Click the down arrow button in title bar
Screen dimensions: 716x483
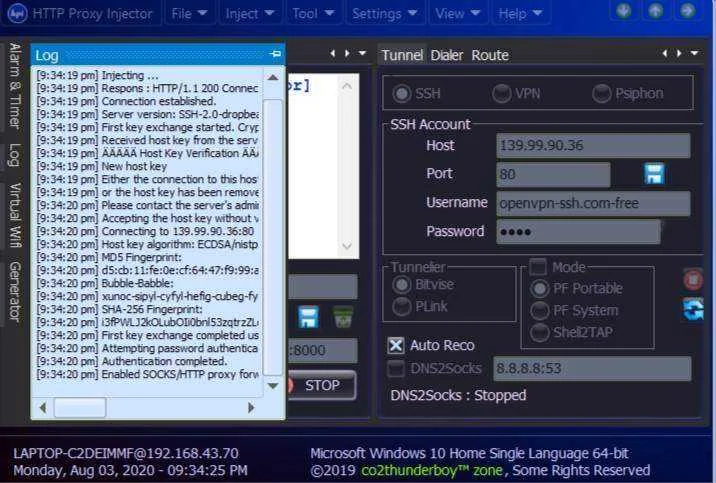pos(624,10)
